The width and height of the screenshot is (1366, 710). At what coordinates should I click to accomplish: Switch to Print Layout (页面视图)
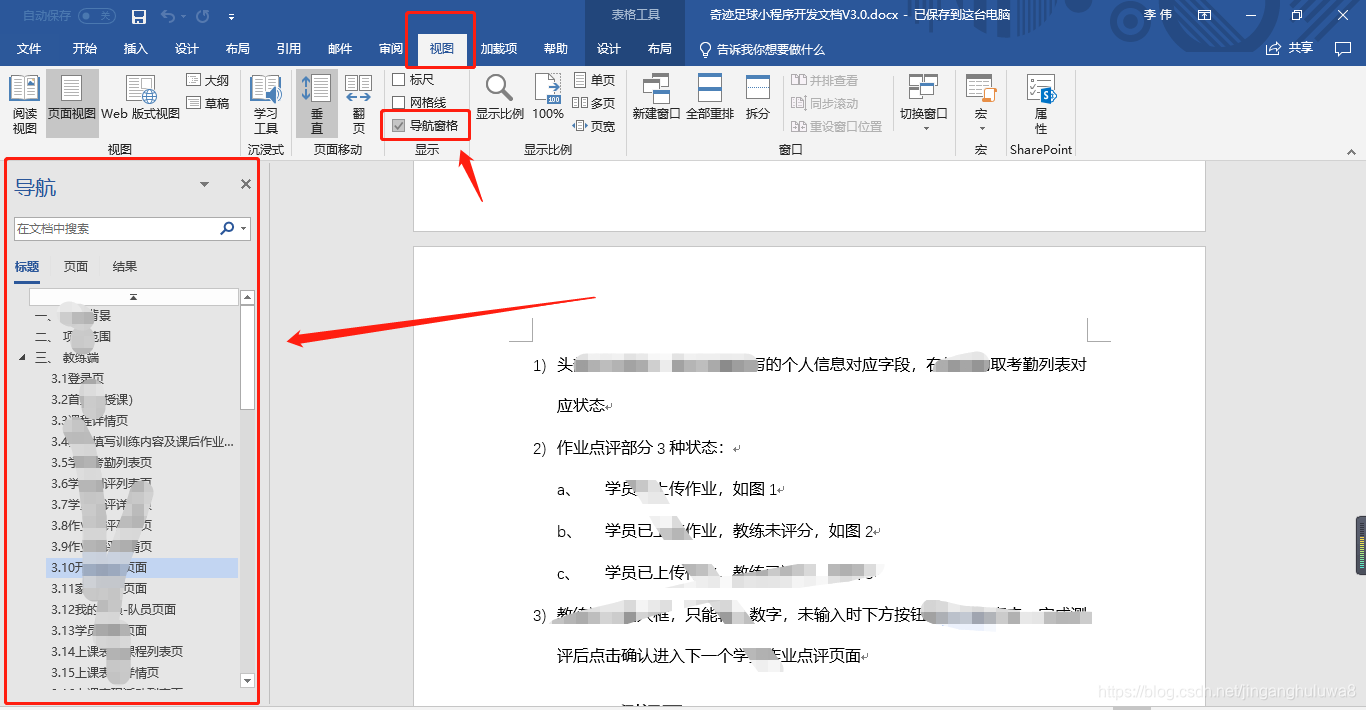72,105
